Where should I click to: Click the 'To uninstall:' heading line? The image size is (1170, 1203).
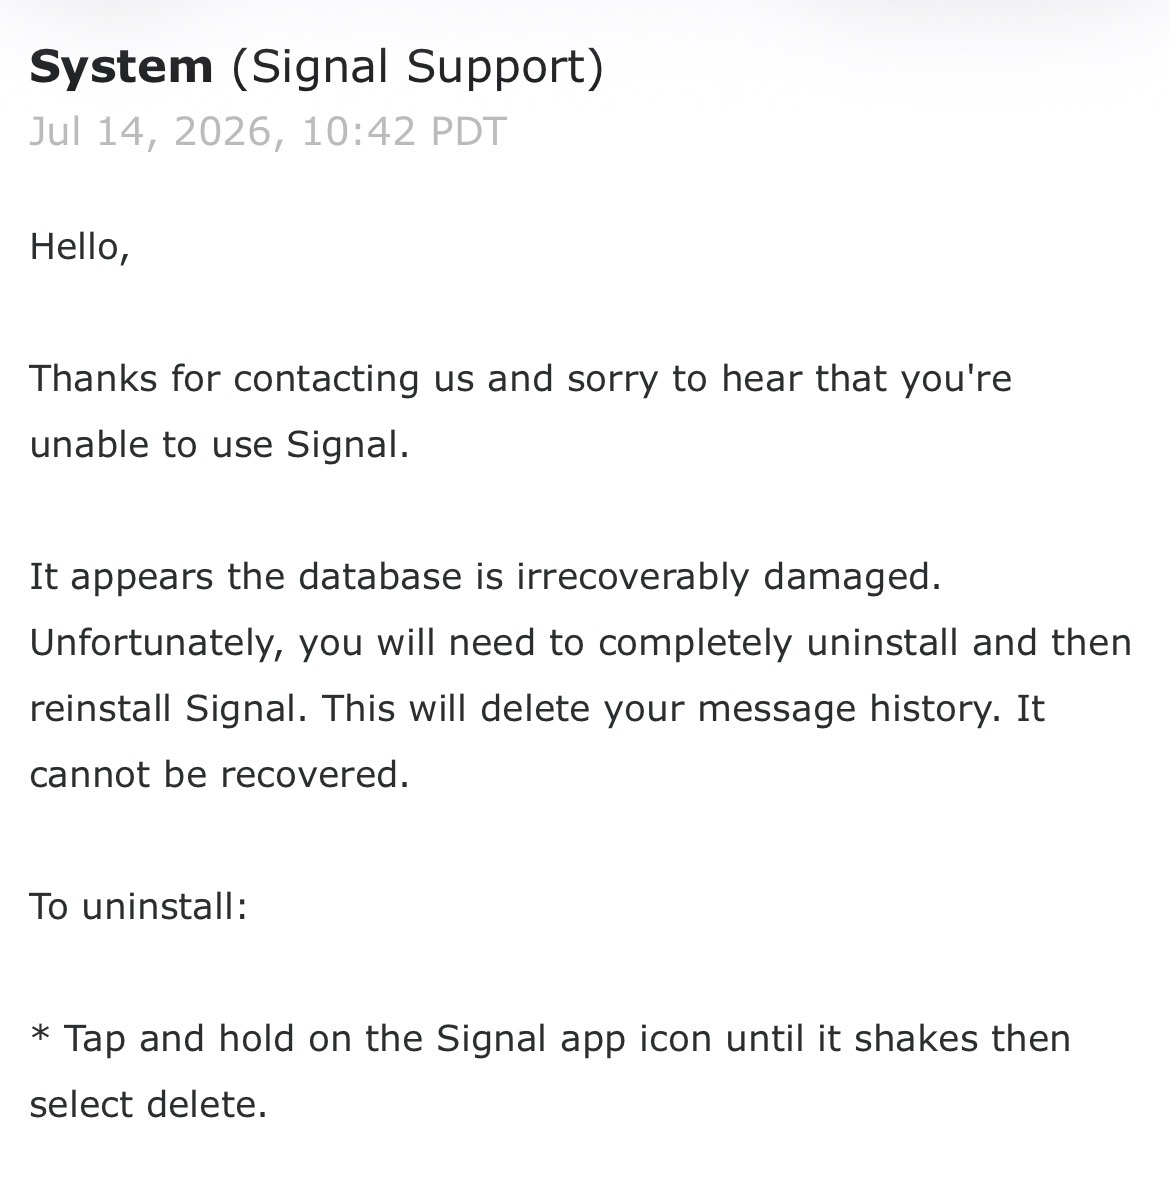click(x=138, y=907)
